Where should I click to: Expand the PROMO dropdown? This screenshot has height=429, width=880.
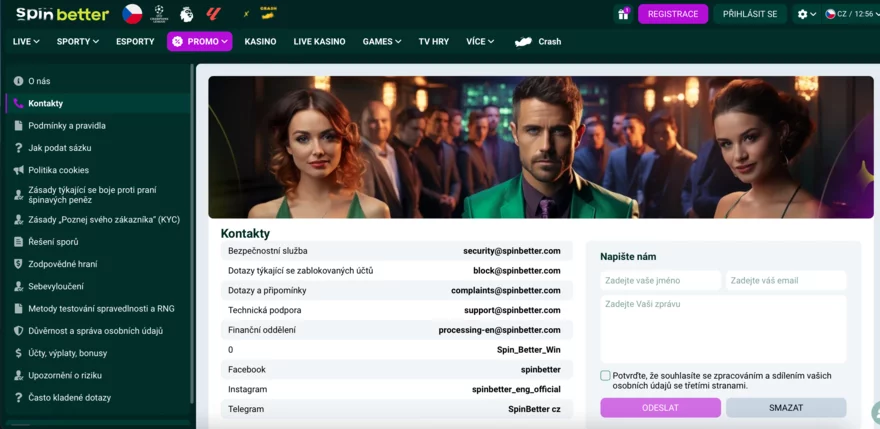coord(200,42)
